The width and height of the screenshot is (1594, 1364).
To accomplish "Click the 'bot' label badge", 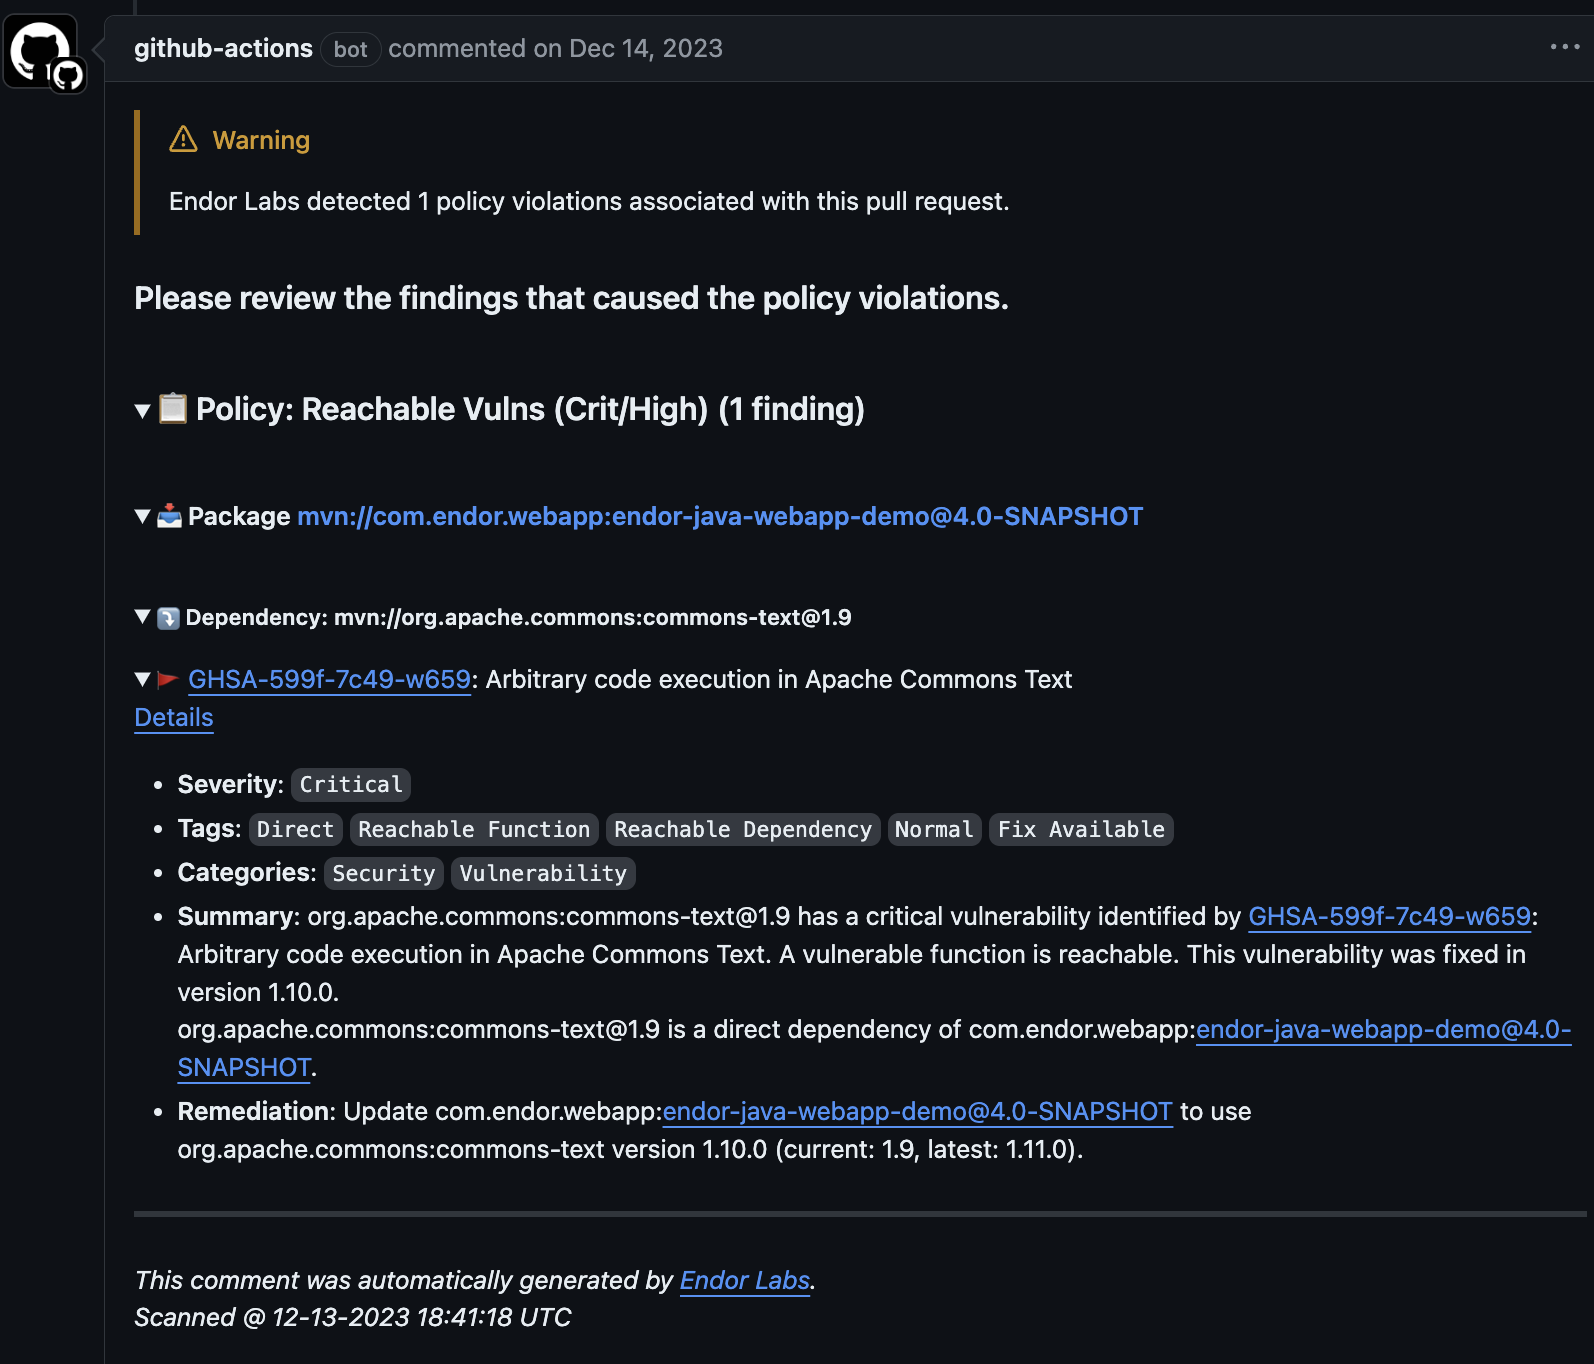I will 350,49.
